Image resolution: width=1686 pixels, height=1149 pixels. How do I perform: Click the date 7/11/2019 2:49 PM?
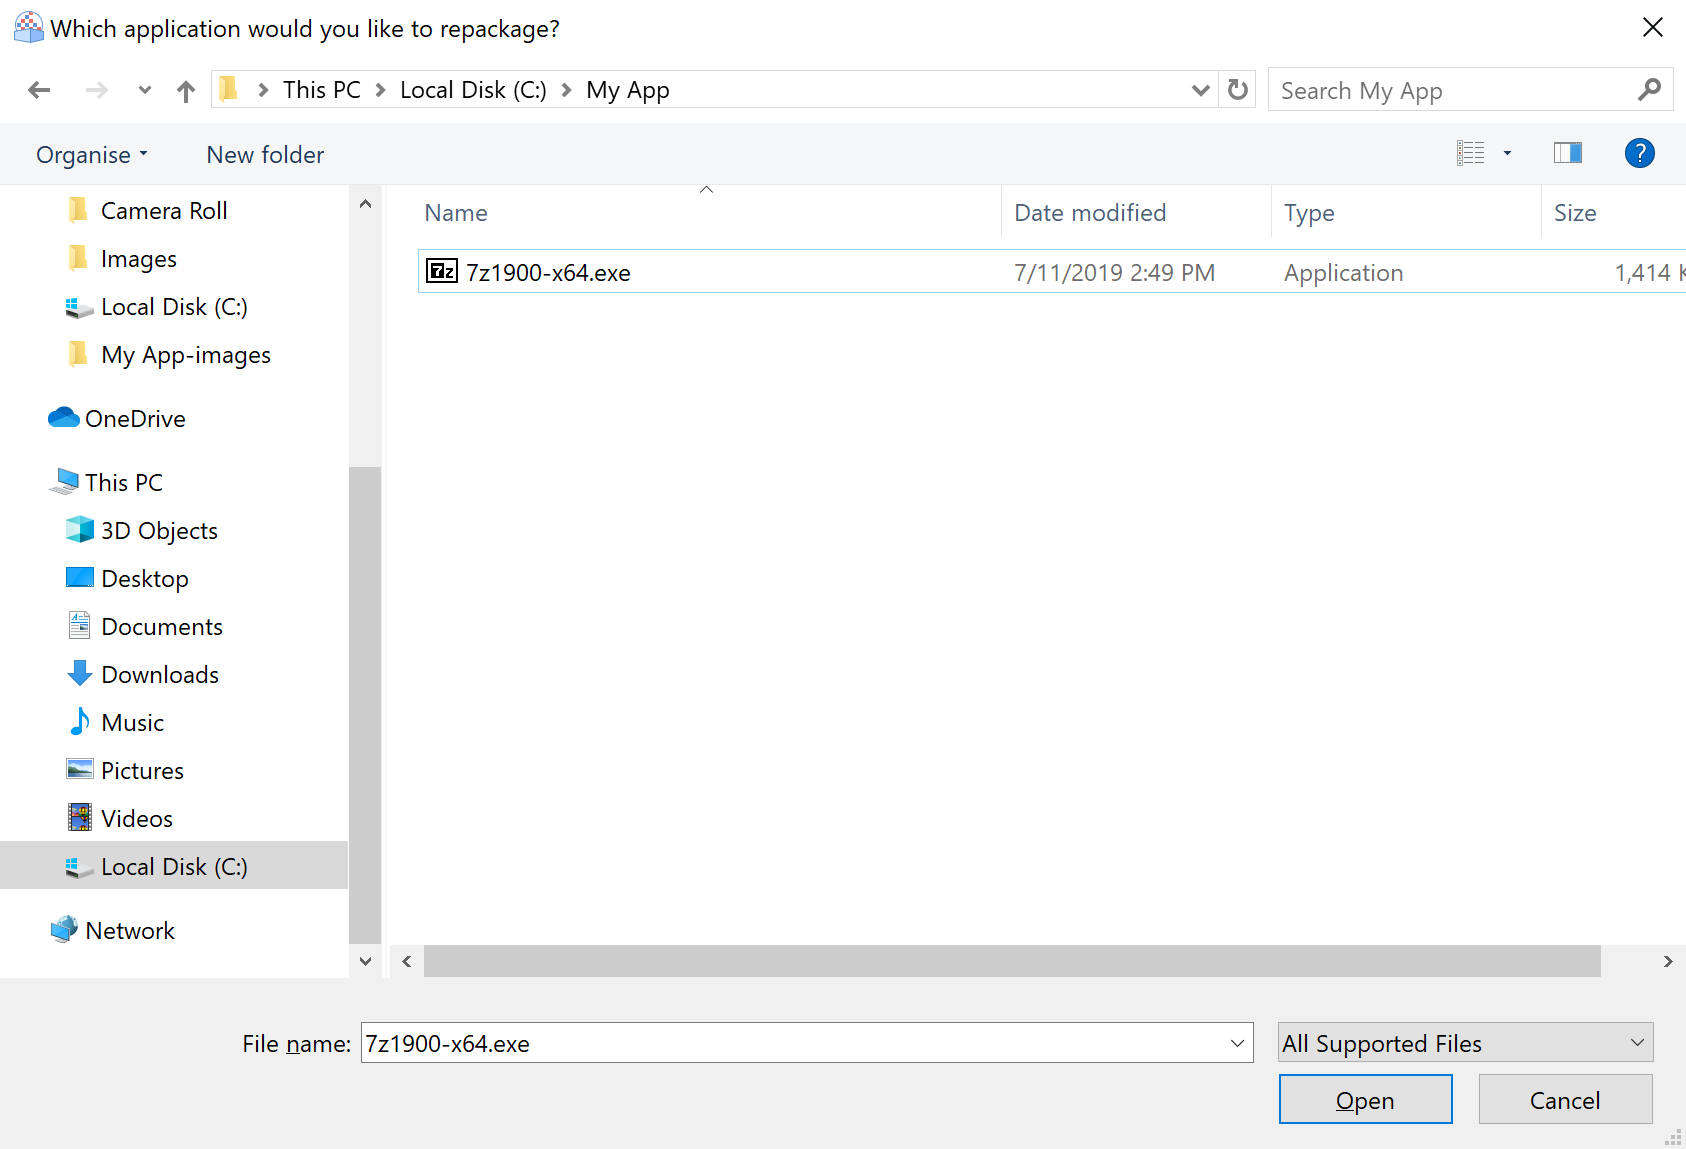coord(1114,273)
